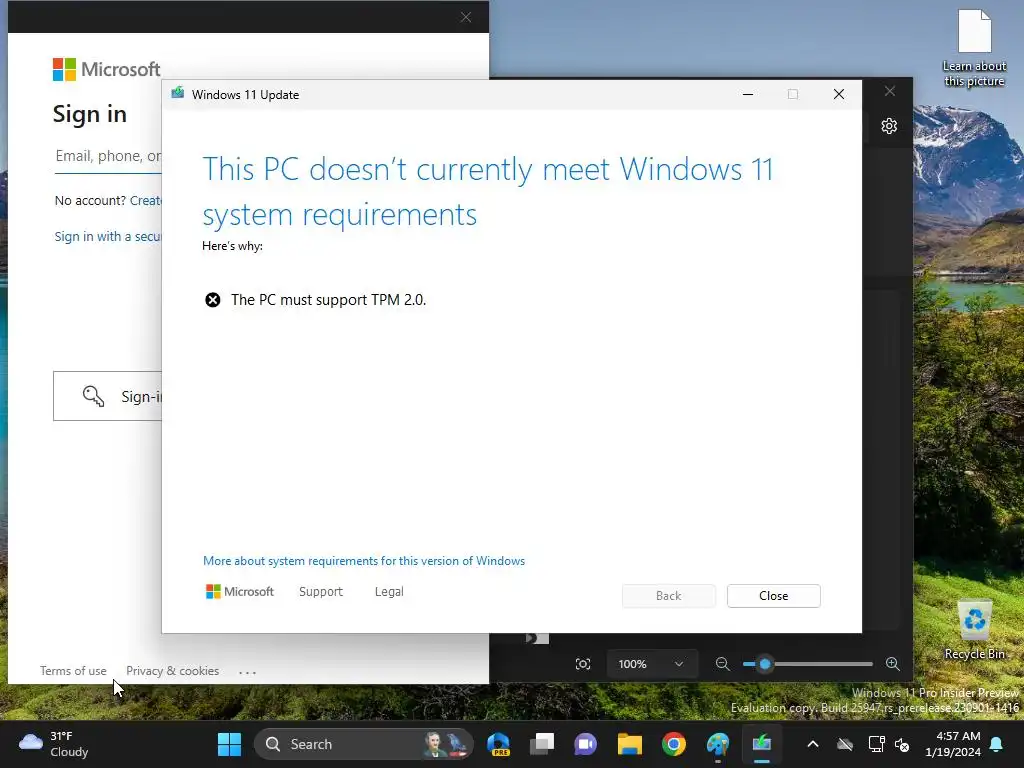The height and width of the screenshot is (768, 1024).
Task: Click the Windows 11 Update title bar icon
Action: [178, 94]
